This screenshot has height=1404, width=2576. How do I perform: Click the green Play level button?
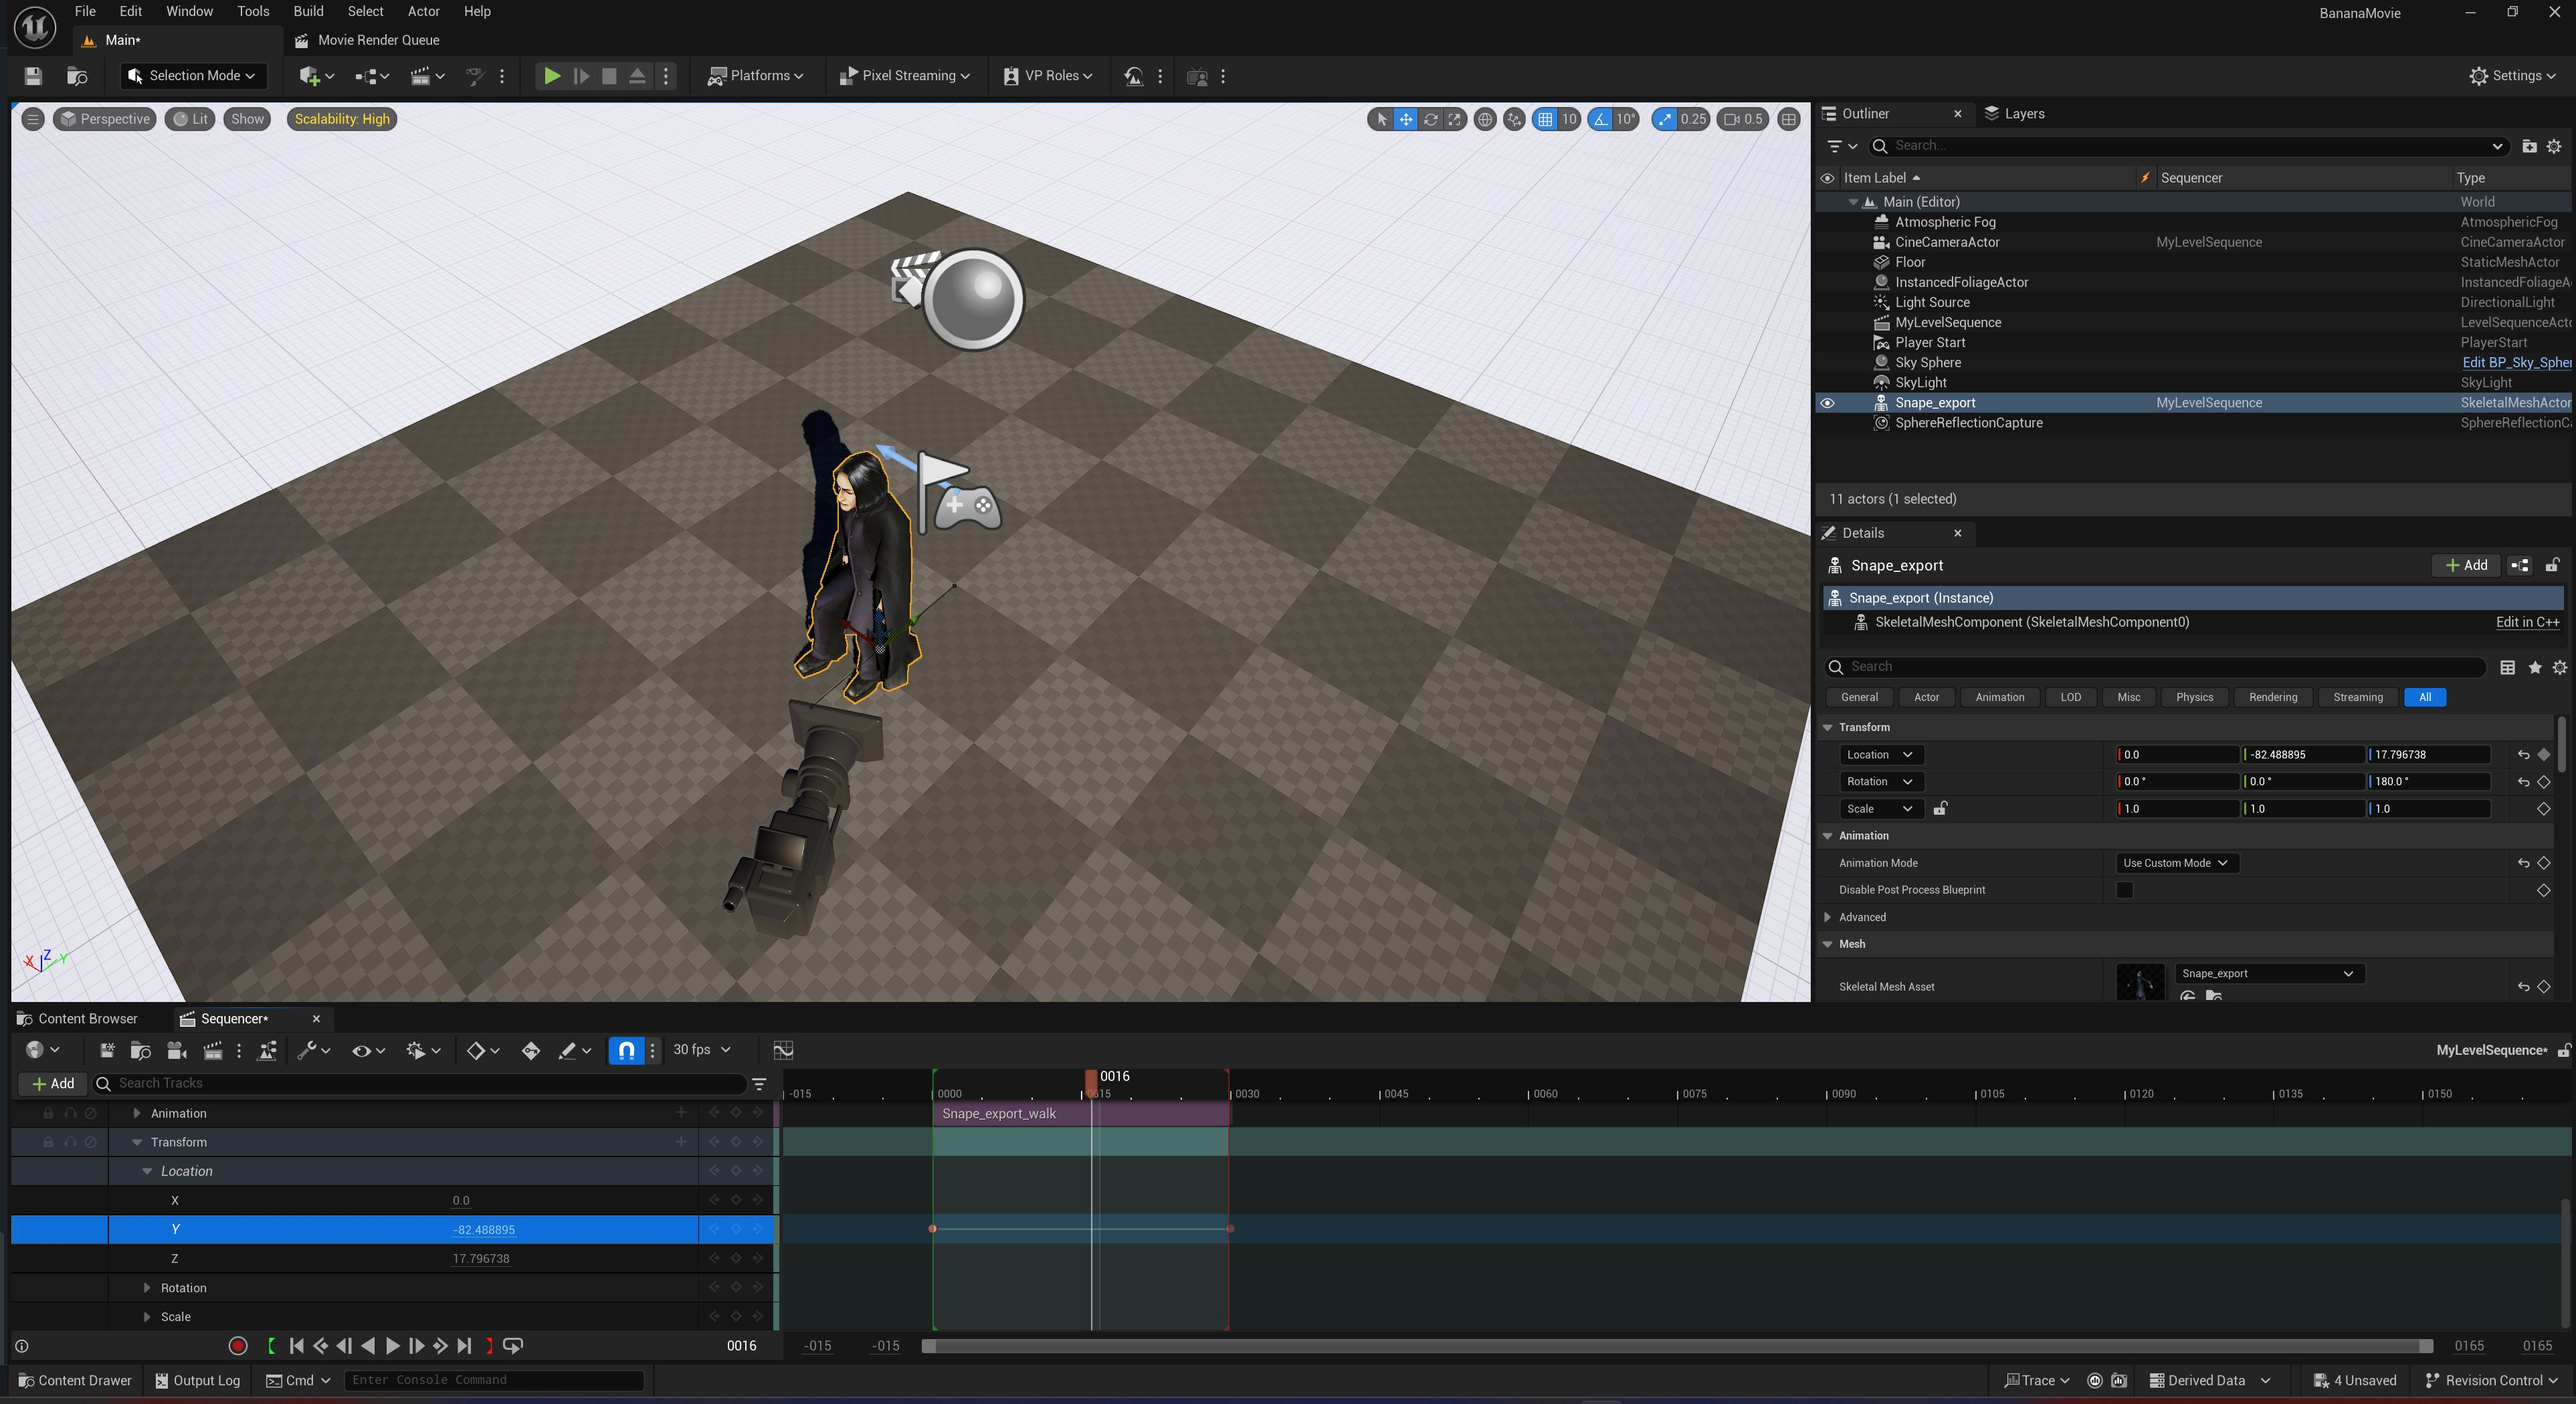click(x=551, y=76)
